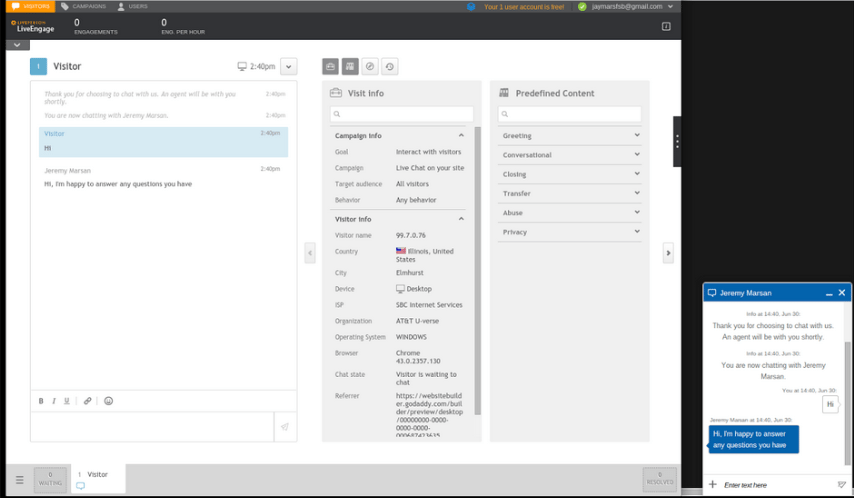Click the scrollbar in the Visit Info panel

(478, 271)
